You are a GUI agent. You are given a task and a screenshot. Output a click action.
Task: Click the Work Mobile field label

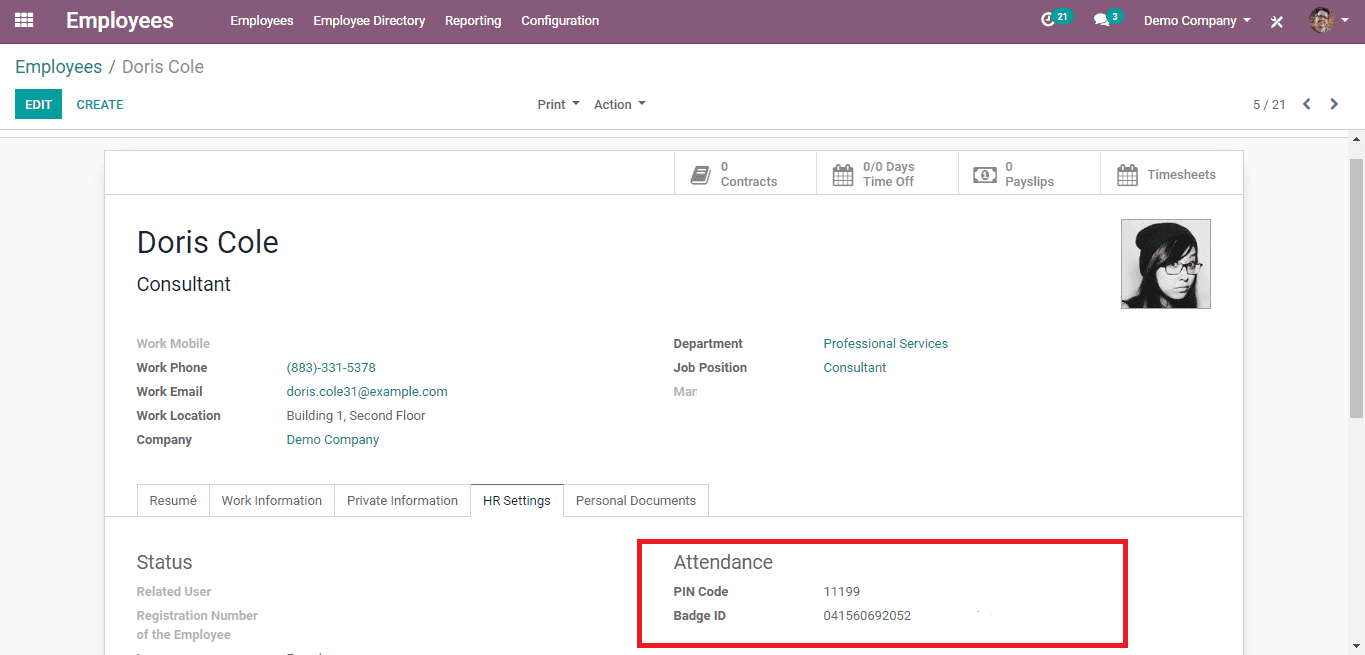[x=173, y=344]
